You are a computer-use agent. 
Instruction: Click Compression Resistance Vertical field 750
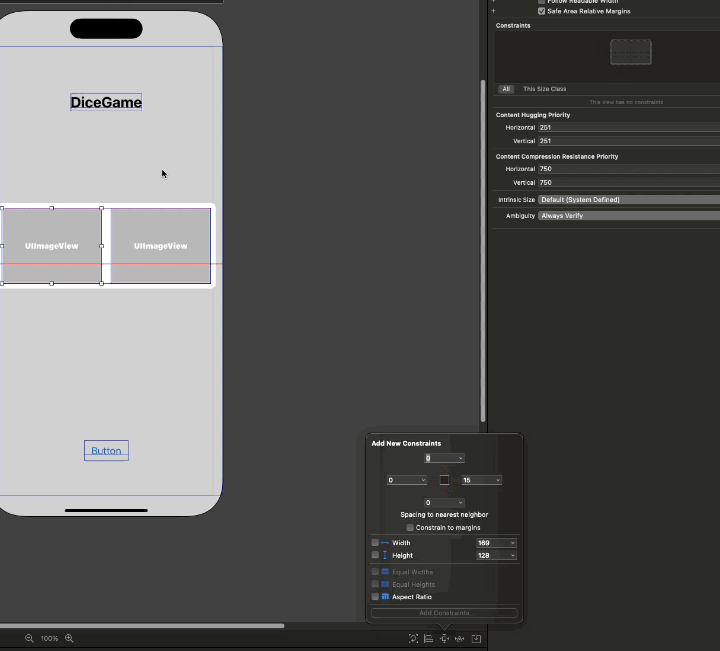pos(629,183)
